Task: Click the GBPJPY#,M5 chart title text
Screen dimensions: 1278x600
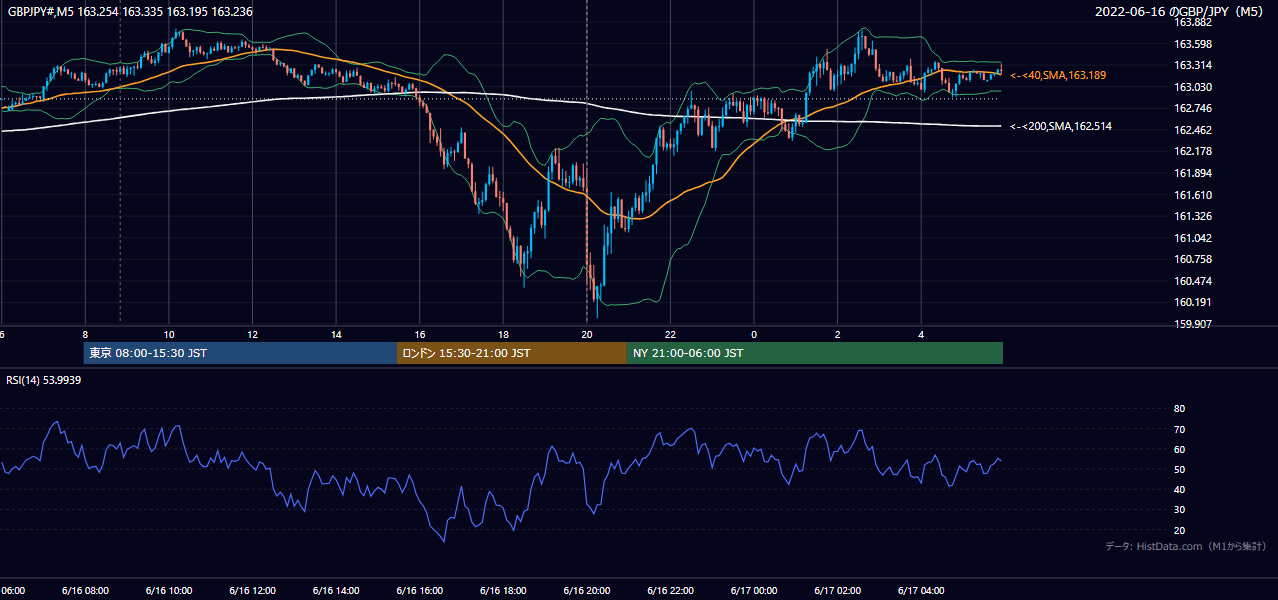Action: (130, 10)
